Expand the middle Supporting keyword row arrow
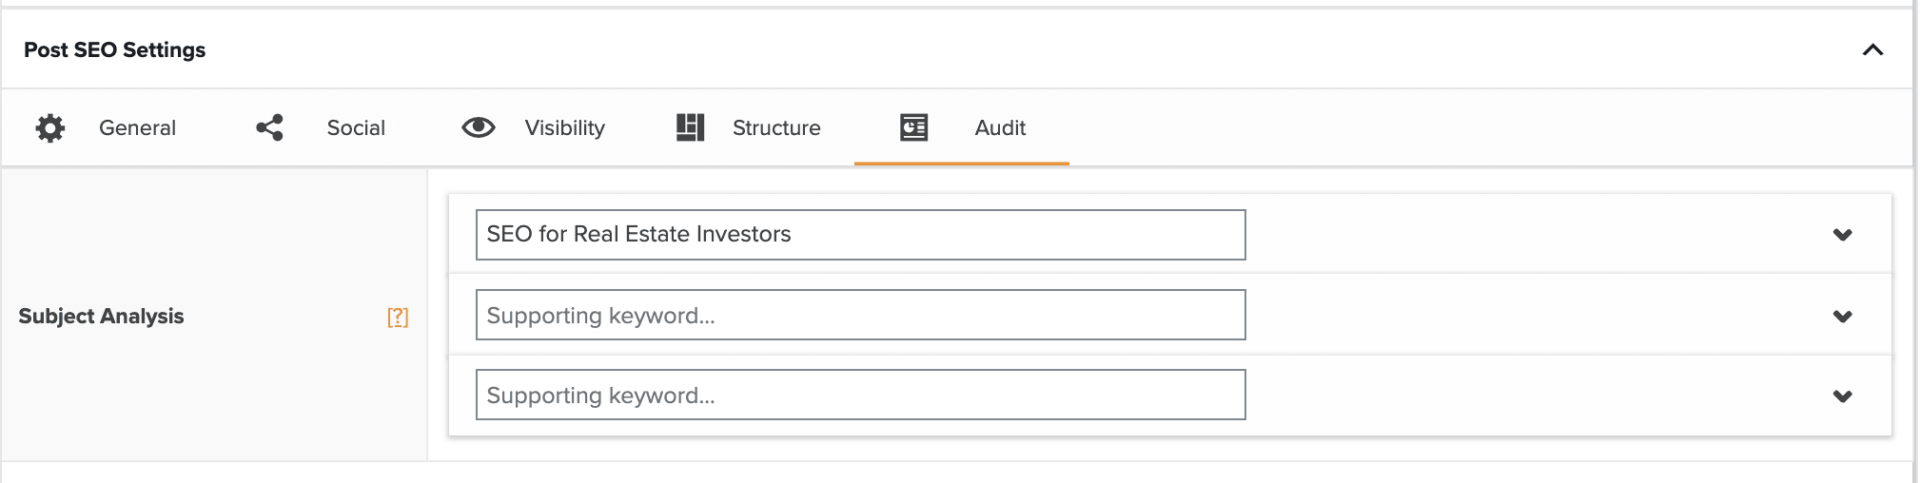 (x=1842, y=316)
